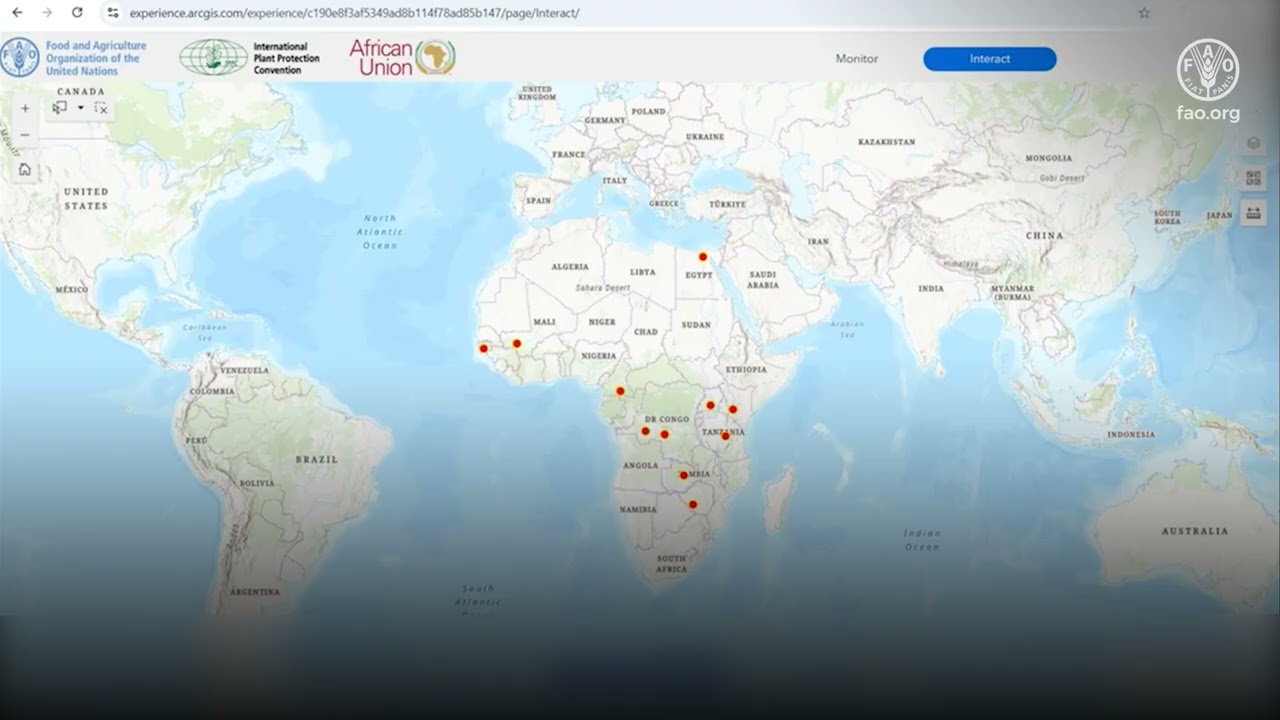
Task: Activate the rectangle select features tool
Action: coord(60,108)
